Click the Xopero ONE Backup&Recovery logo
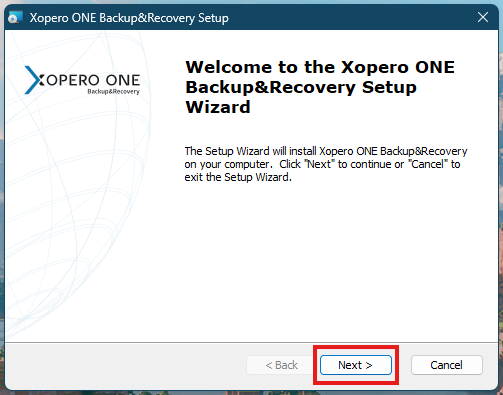 (x=82, y=80)
